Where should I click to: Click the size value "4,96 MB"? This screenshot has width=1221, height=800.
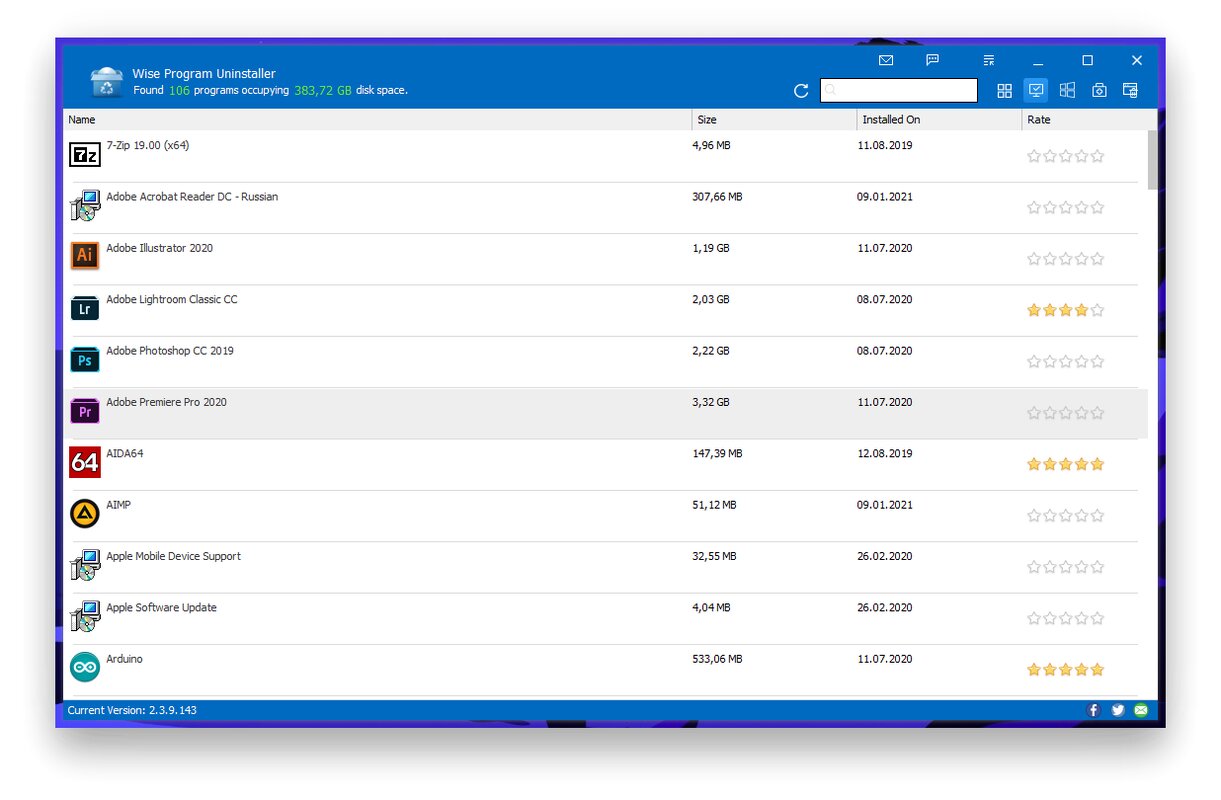click(x=711, y=146)
